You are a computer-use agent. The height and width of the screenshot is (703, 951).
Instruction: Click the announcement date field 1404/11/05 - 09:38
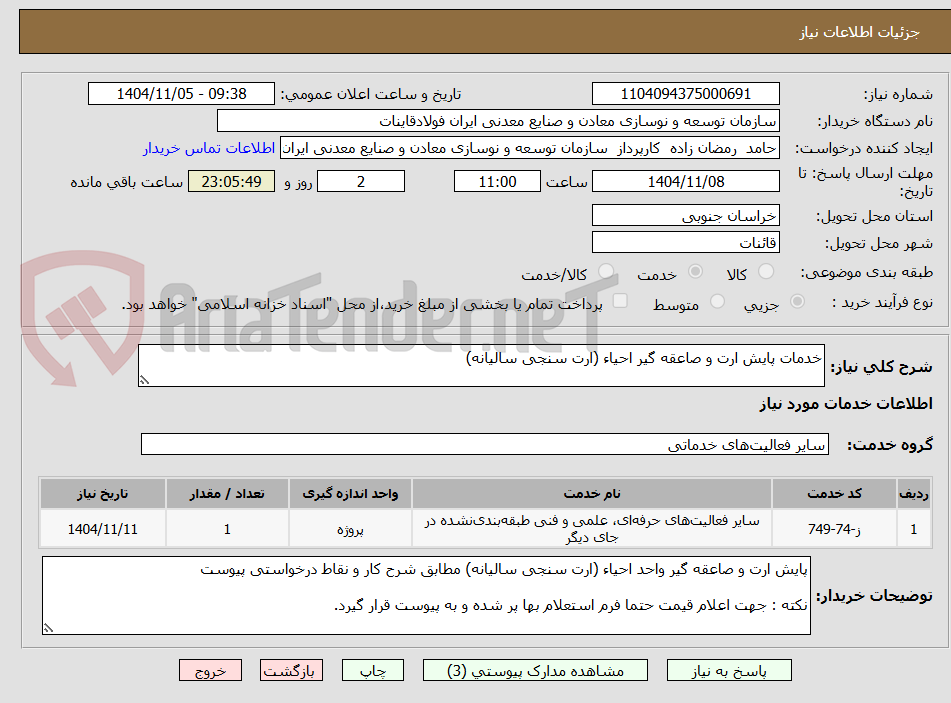pyautogui.click(x=181, y=94)
